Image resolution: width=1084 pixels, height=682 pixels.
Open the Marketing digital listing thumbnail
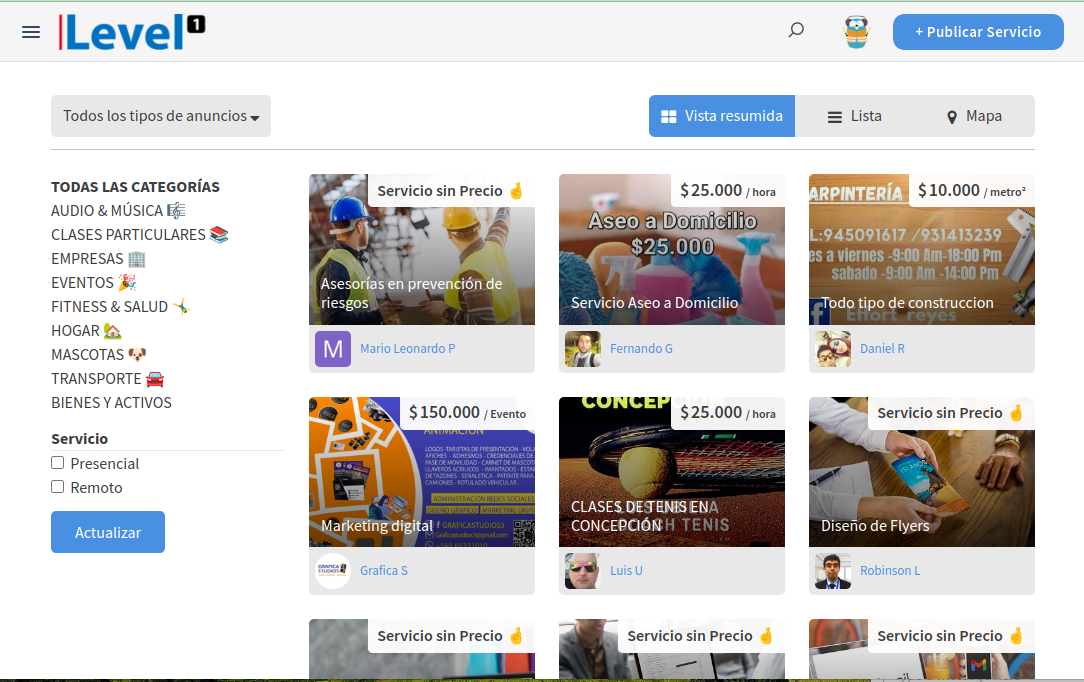(421, 472)
